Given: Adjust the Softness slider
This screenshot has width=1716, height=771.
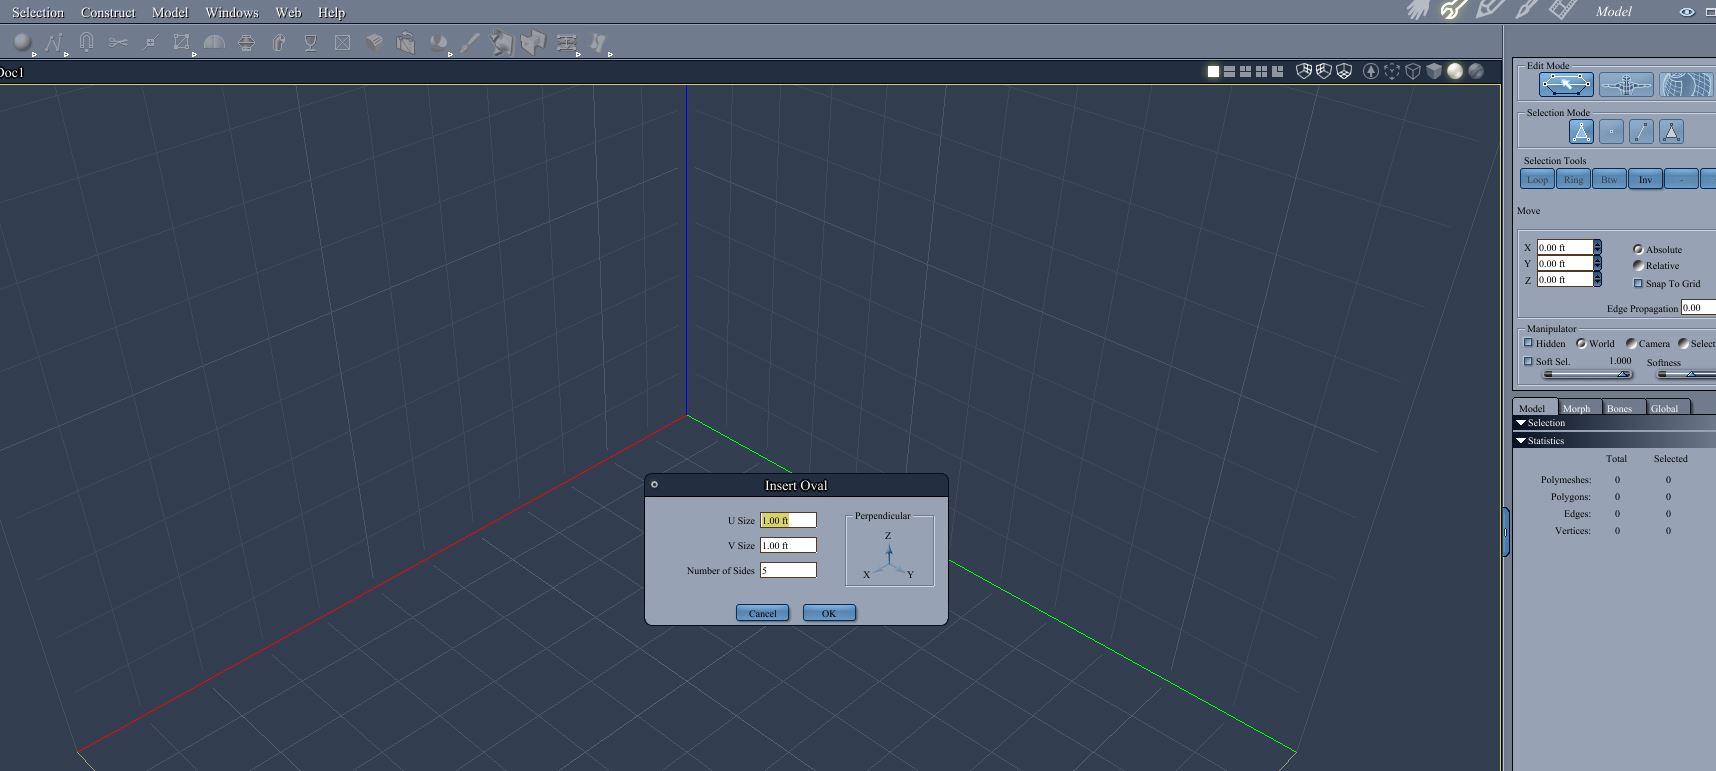Looking at the screenshot, I should (x=1687, y=374).
